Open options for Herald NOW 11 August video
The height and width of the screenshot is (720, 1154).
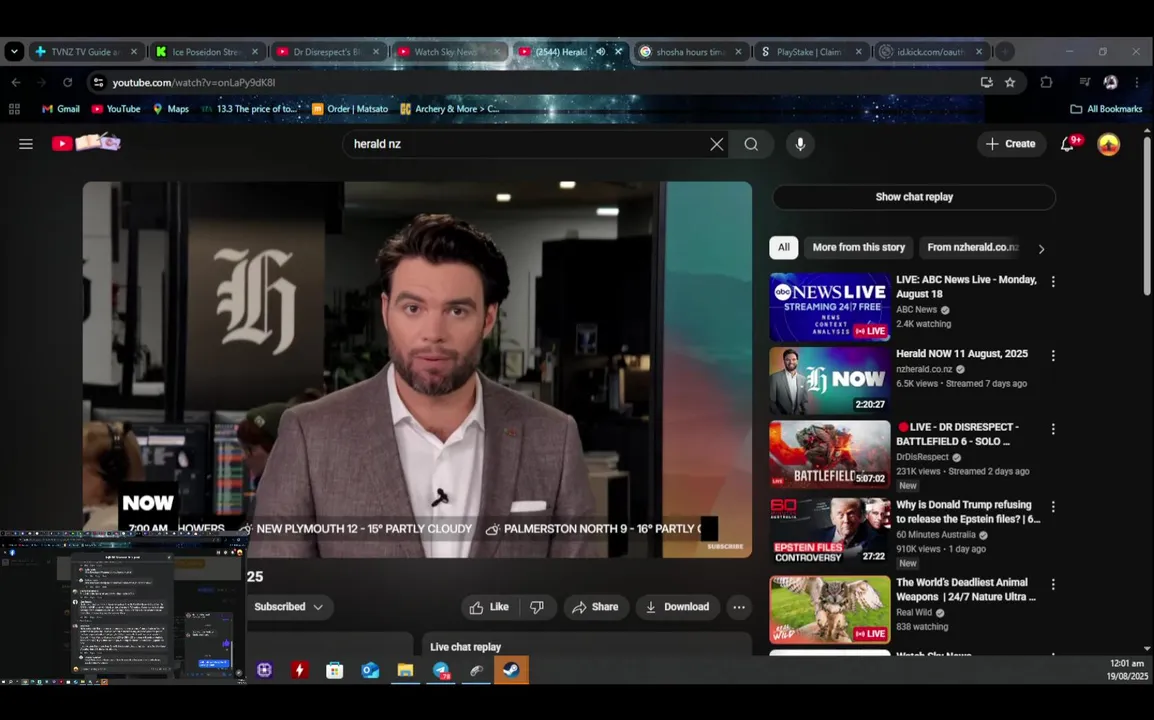1053,356
